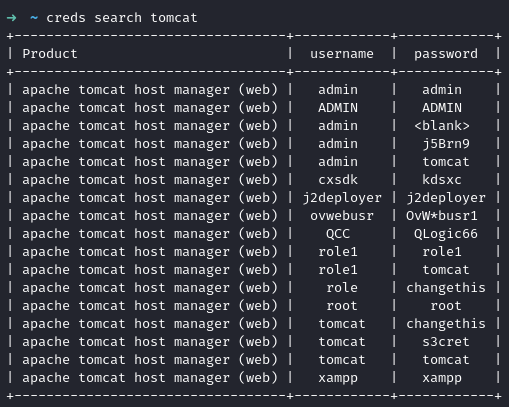Click the tilde home directory symbol

(34, 18)
